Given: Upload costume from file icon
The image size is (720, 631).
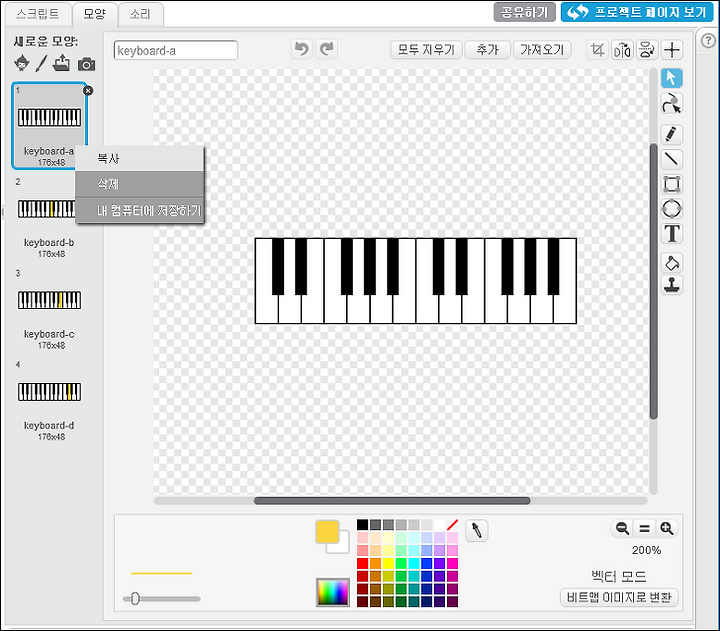Looking at the screenshot, I should coord(61,63).
